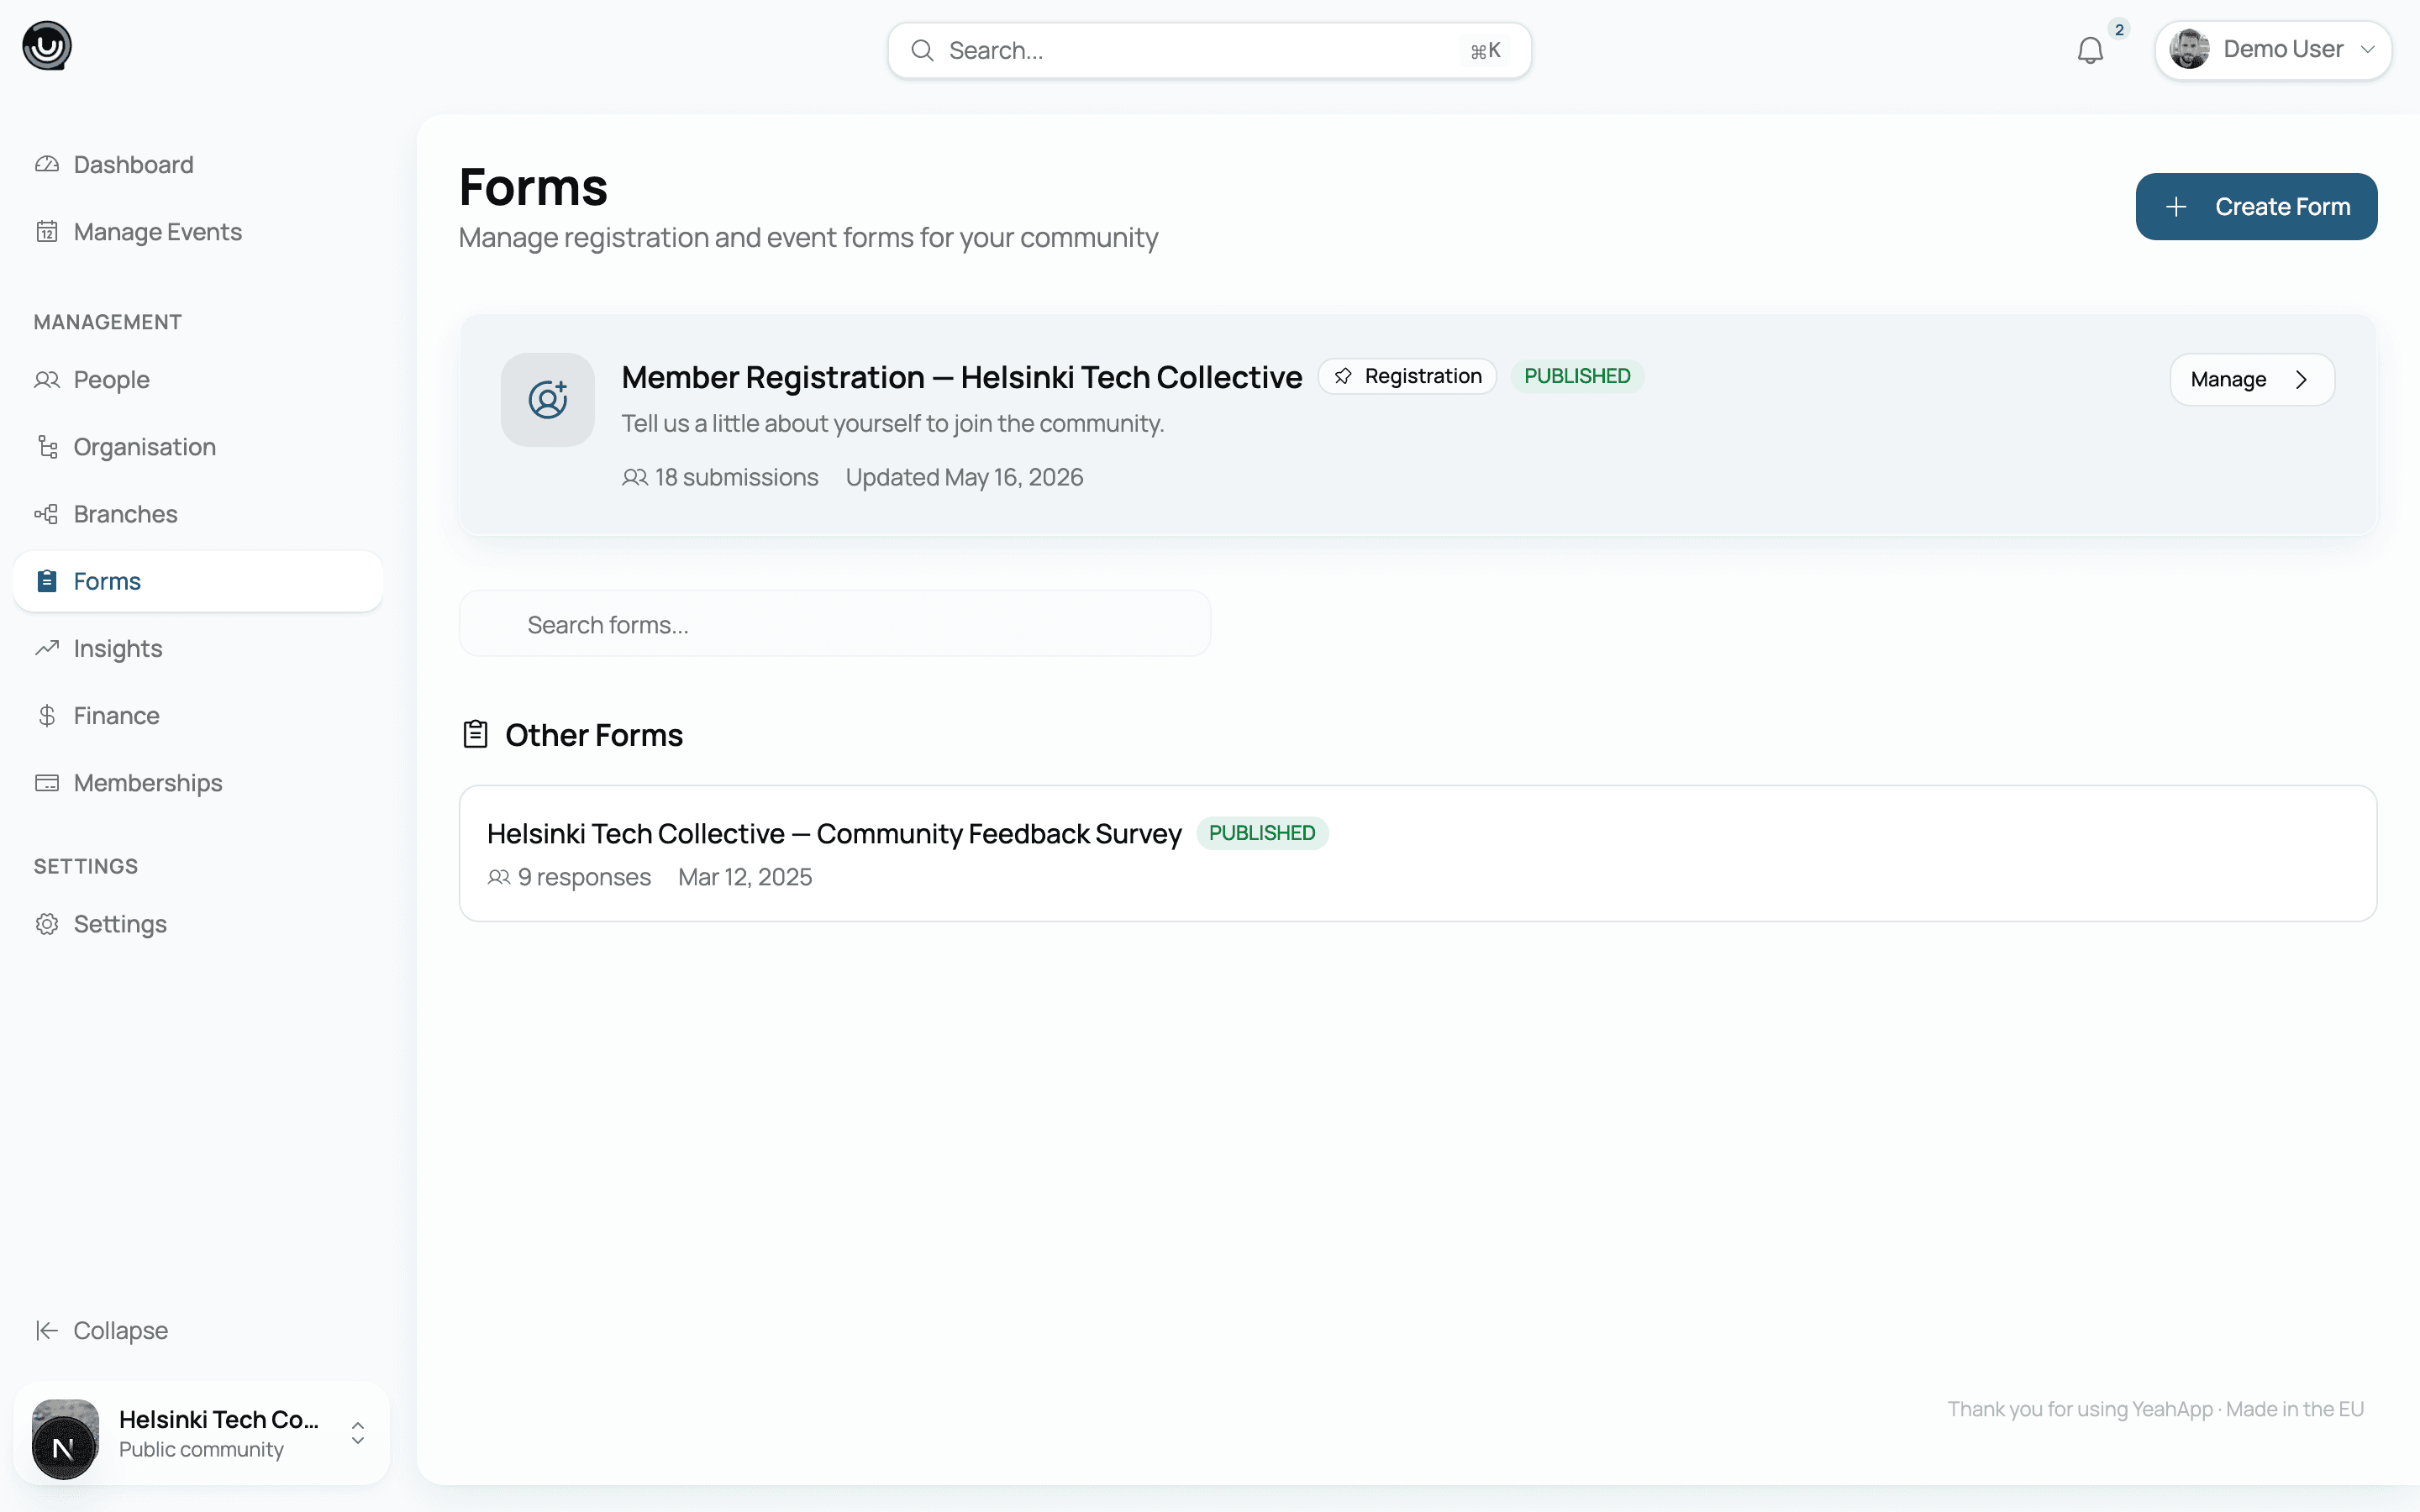The image size is (2420, 1512).
Task: Open Settings from the sidebar
Action: click(198, 924)
